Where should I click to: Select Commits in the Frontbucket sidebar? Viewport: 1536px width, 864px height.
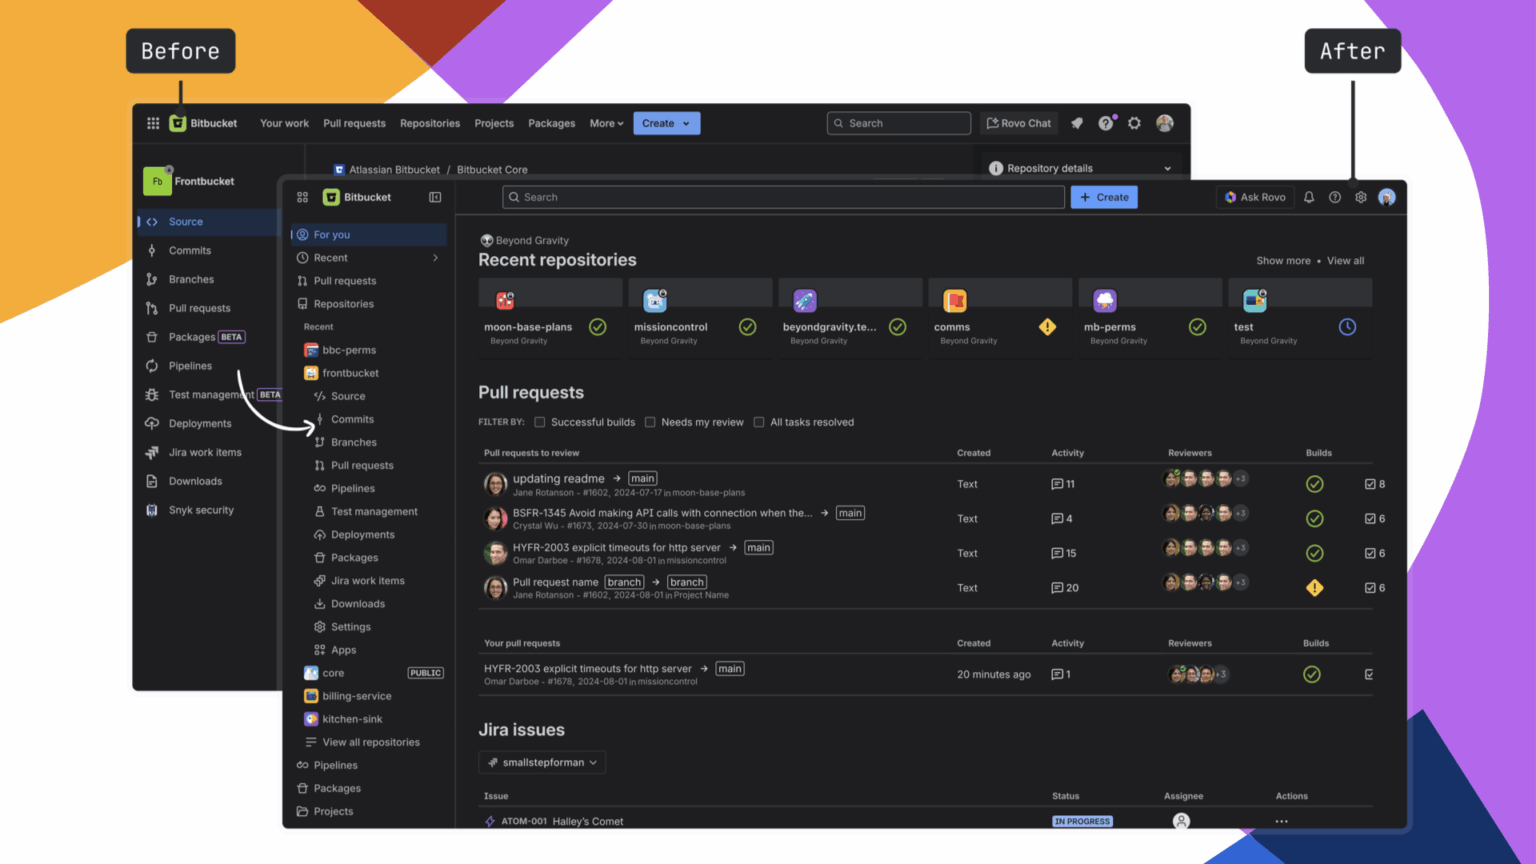(x=190, y=250)
